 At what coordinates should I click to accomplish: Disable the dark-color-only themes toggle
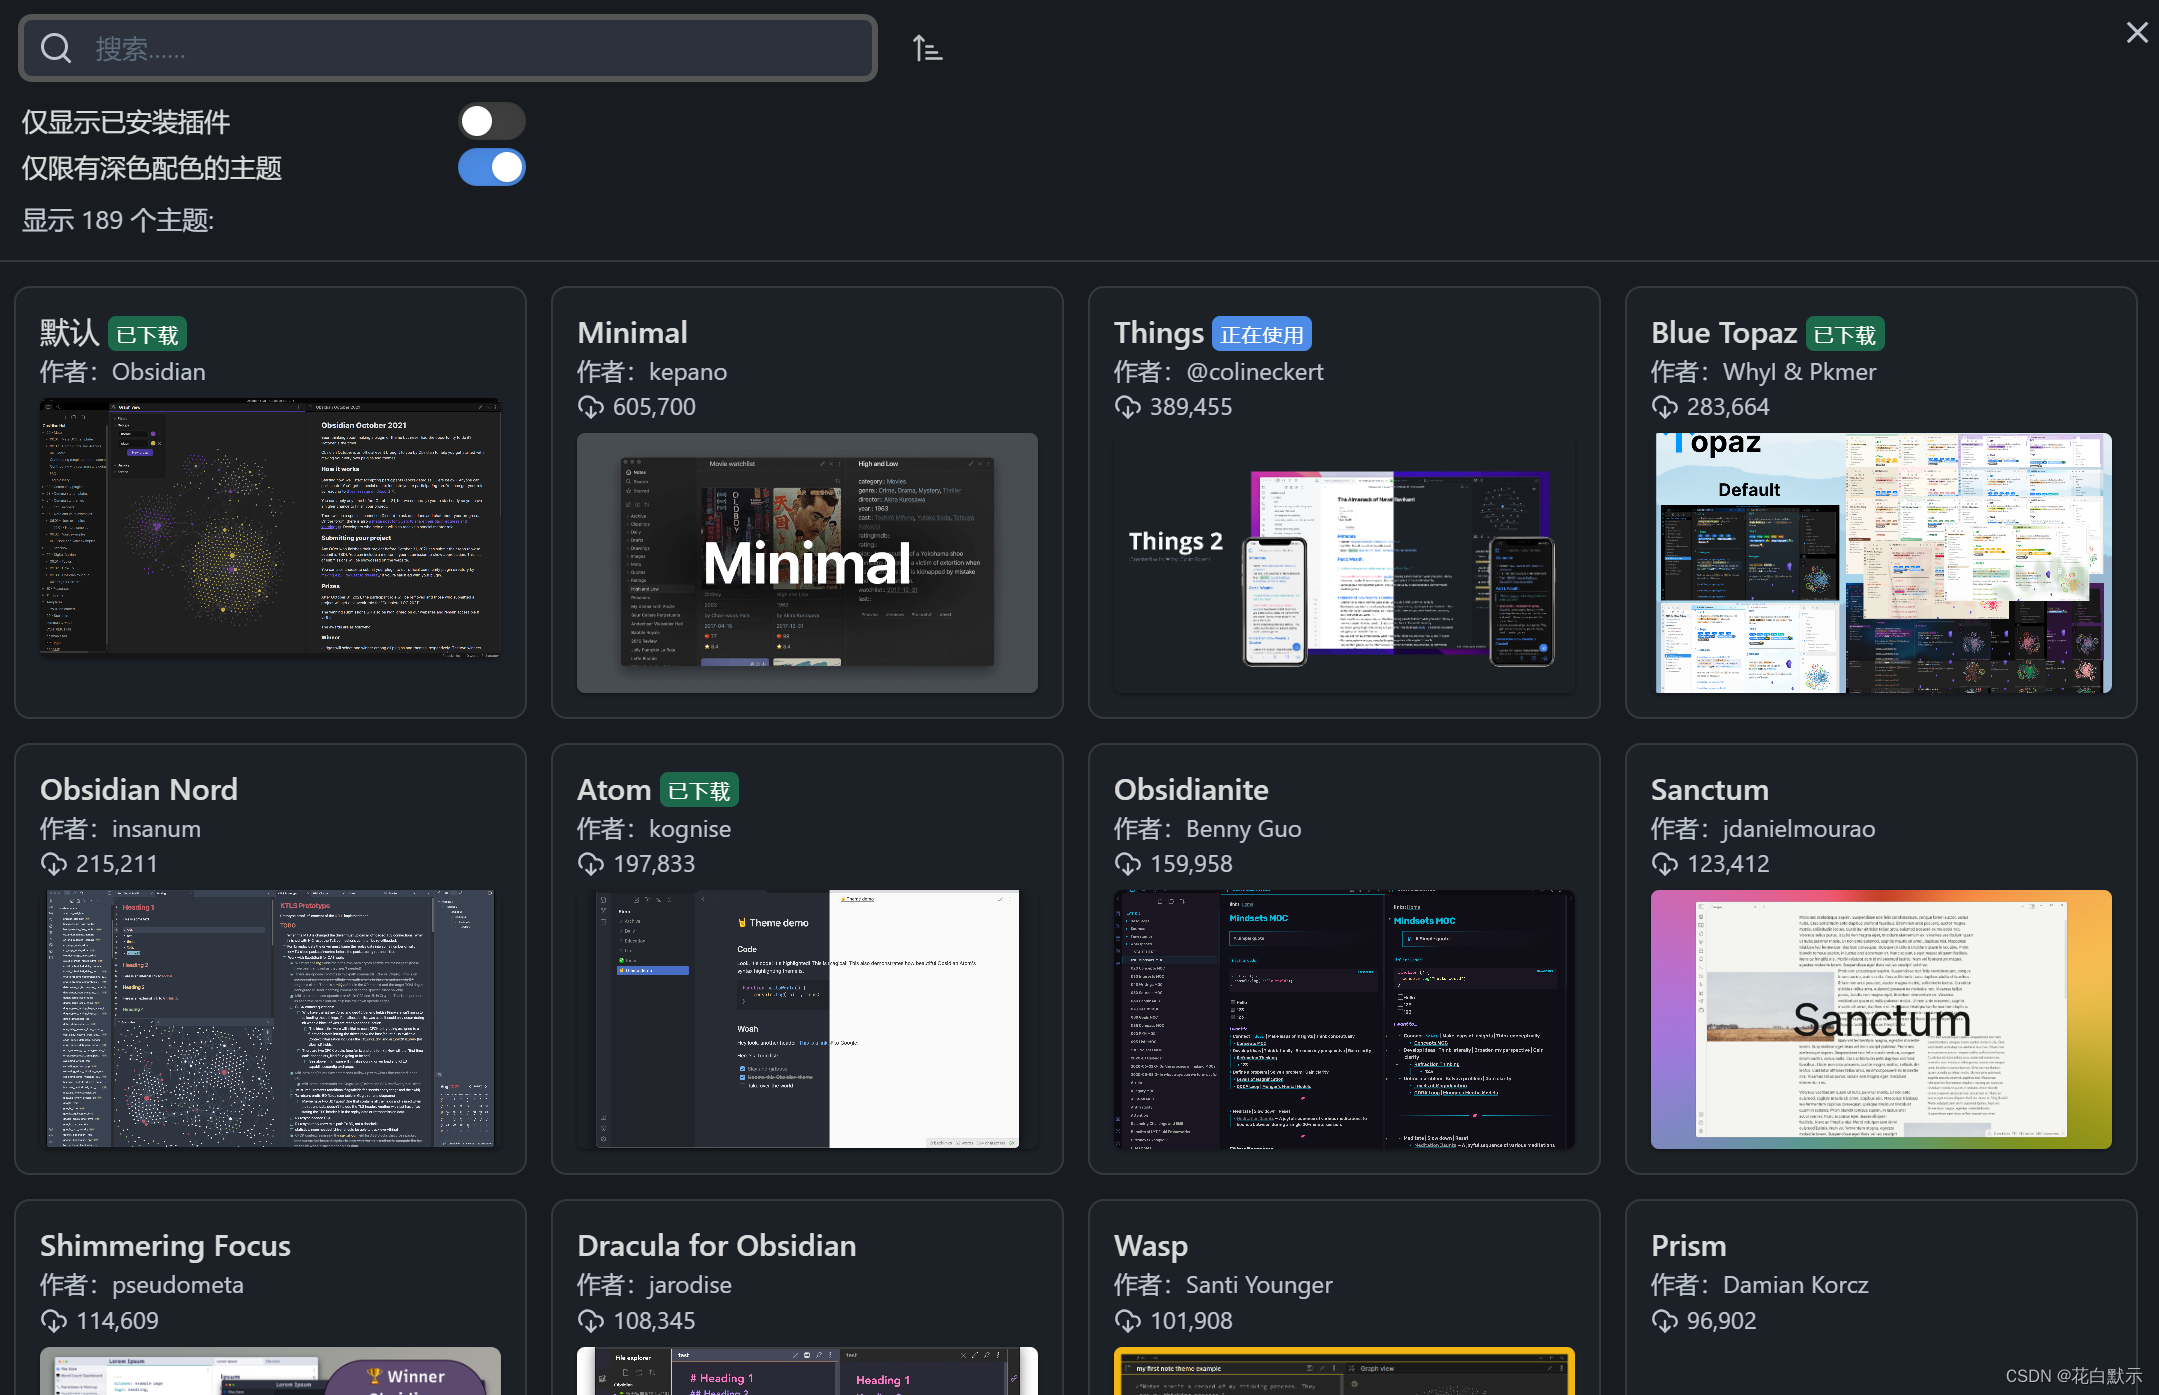pos(491,167)
